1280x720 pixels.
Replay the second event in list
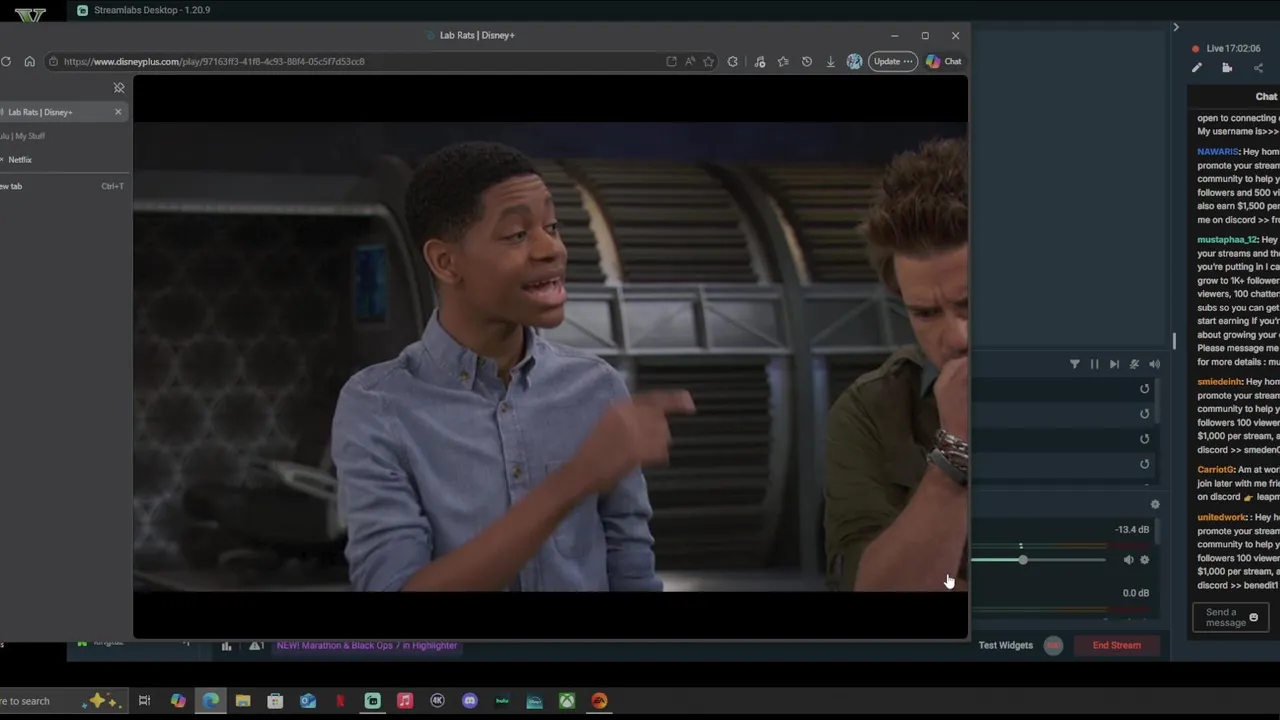tap(1145, 414)
